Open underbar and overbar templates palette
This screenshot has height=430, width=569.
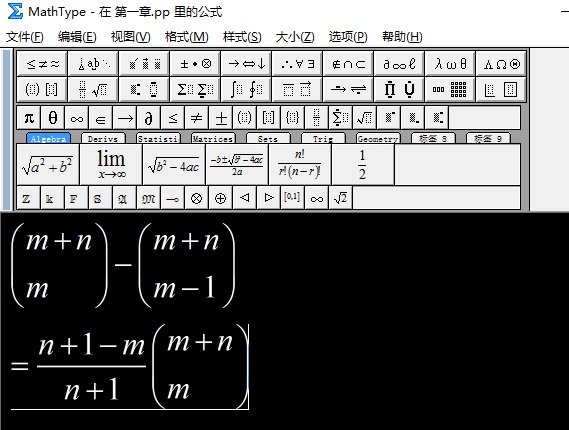coord(297,89)
